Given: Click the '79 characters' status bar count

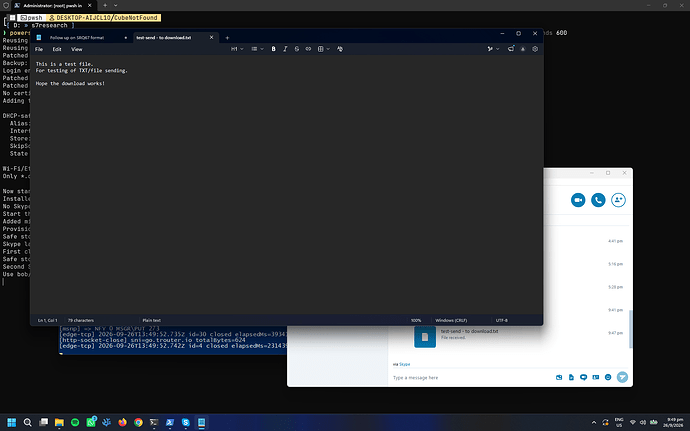Looking at the screenshot, I should (81, 320).
